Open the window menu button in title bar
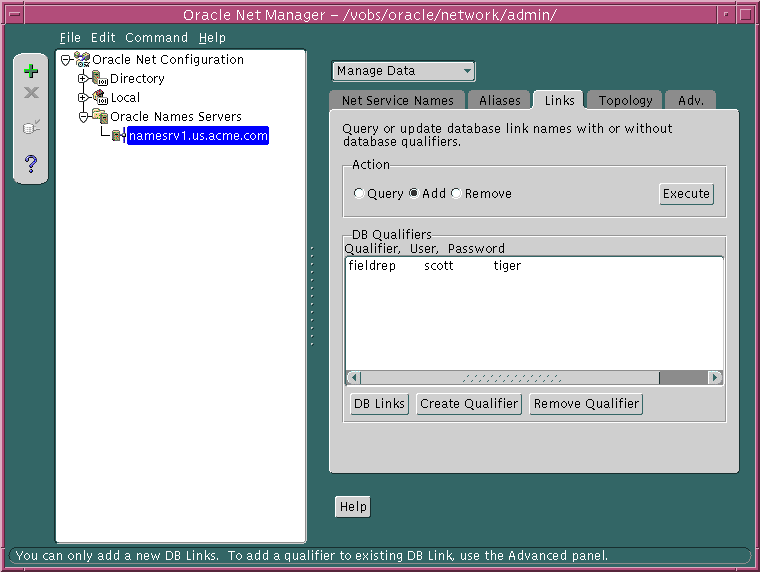Screen dimensions: 760x572 pyautogui.click(x=15, y=15)
